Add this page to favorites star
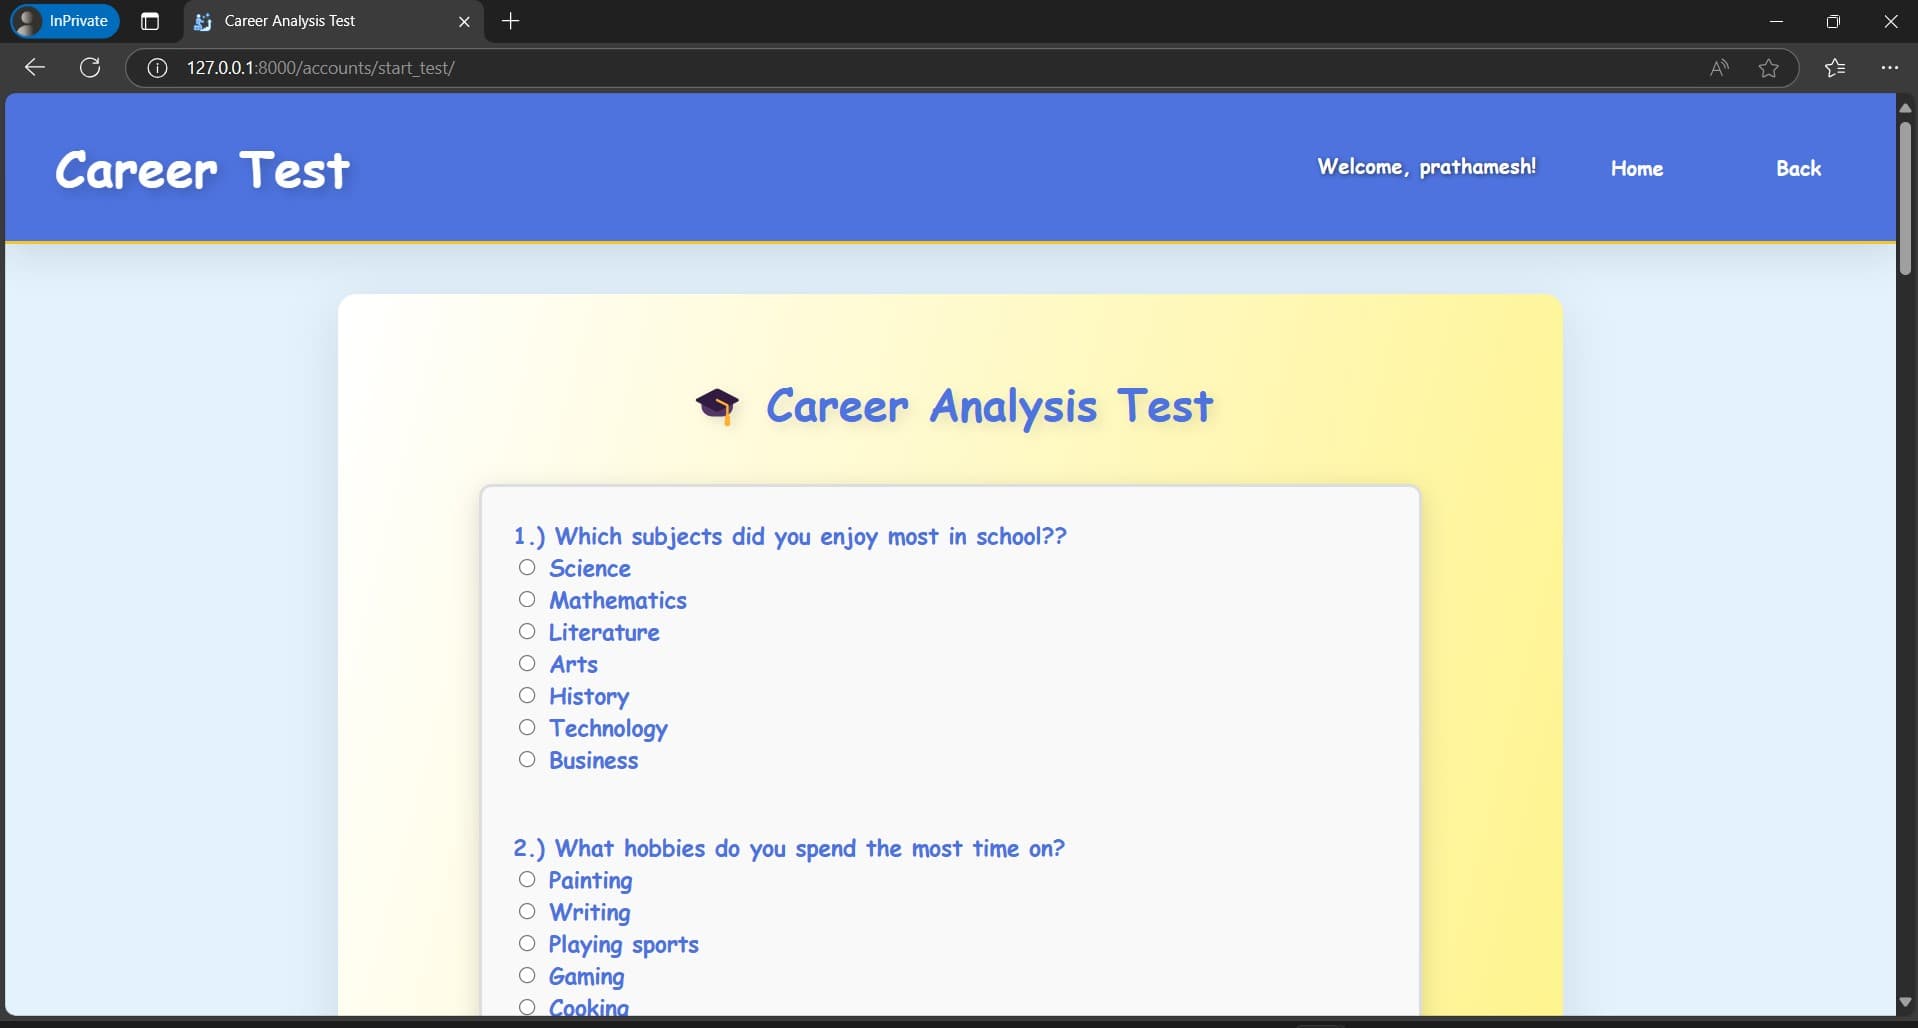1918x1028 pixels. (1769, 68)
